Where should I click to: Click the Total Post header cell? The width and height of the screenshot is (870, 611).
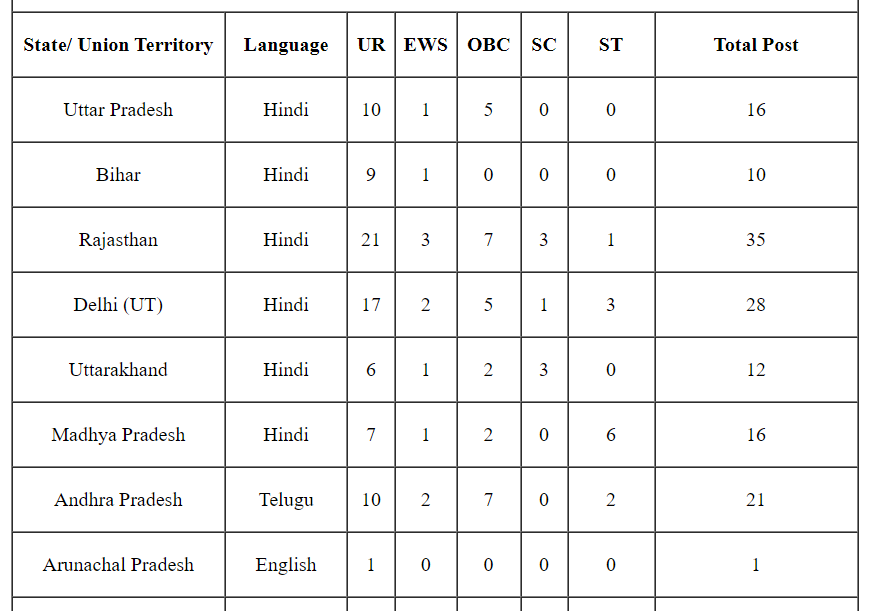point(756,44)
